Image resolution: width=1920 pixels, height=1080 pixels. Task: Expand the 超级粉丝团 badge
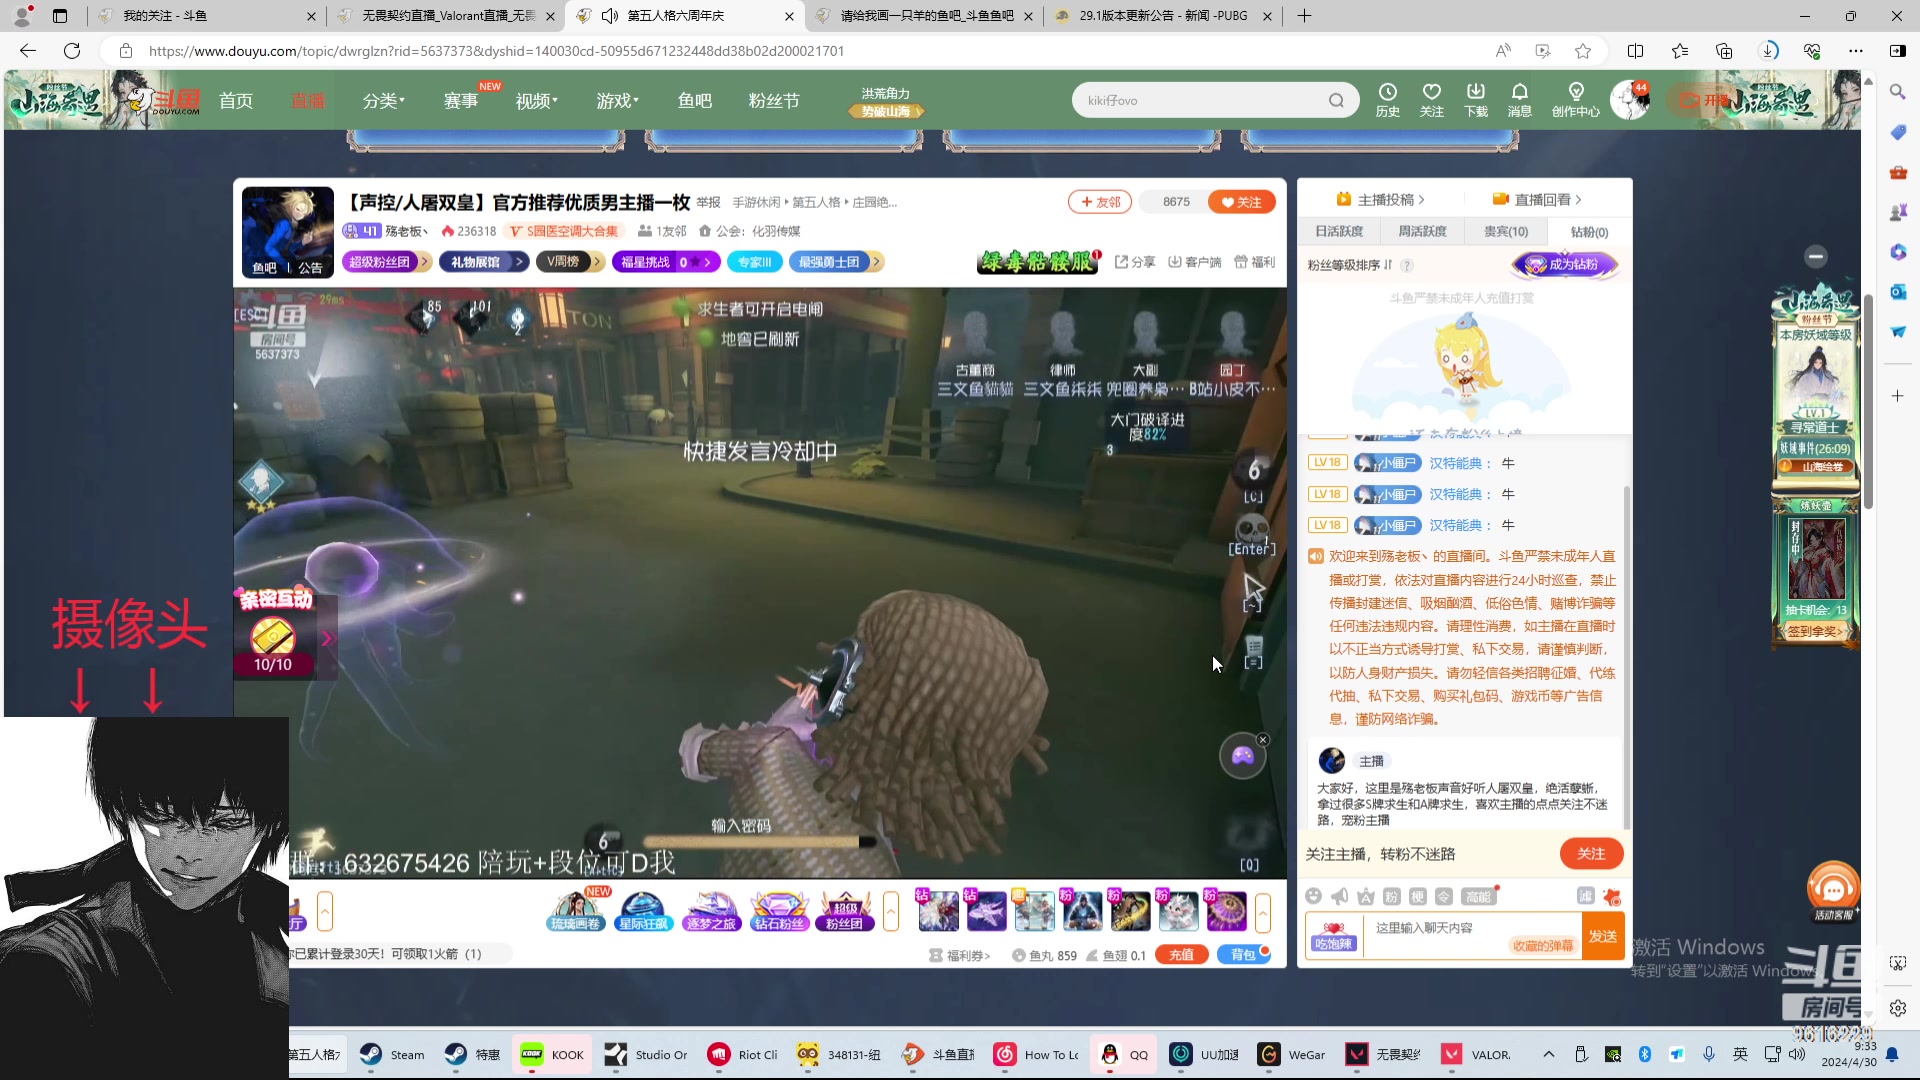(x=387, y=262)
